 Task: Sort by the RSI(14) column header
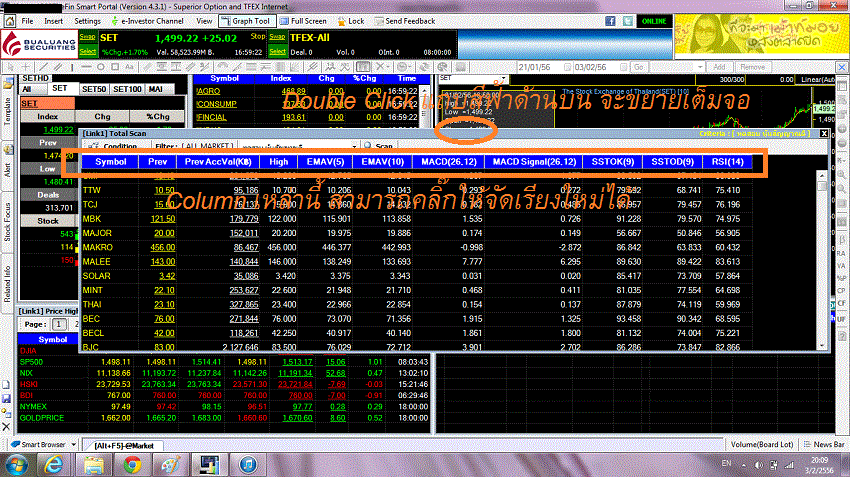(727, 162)
